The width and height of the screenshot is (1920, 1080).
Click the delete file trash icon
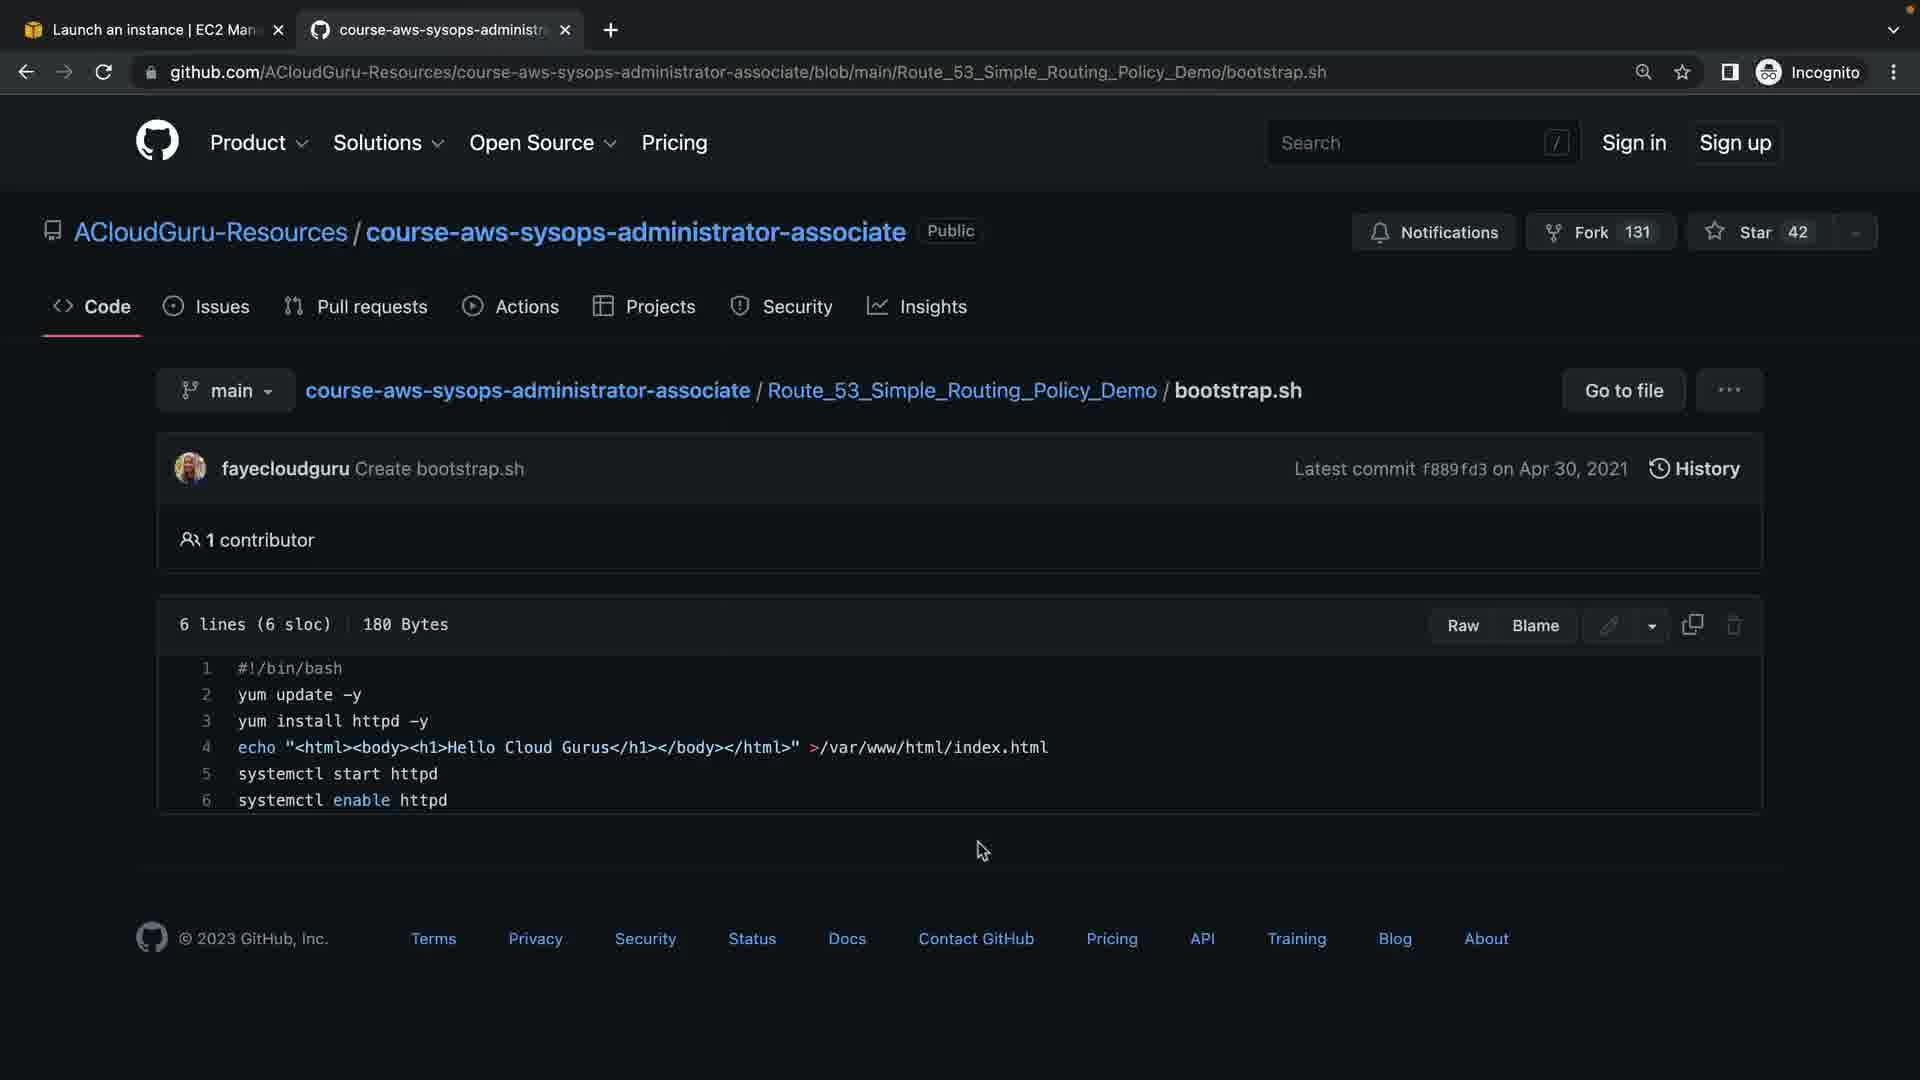[x=1734, y=625]
